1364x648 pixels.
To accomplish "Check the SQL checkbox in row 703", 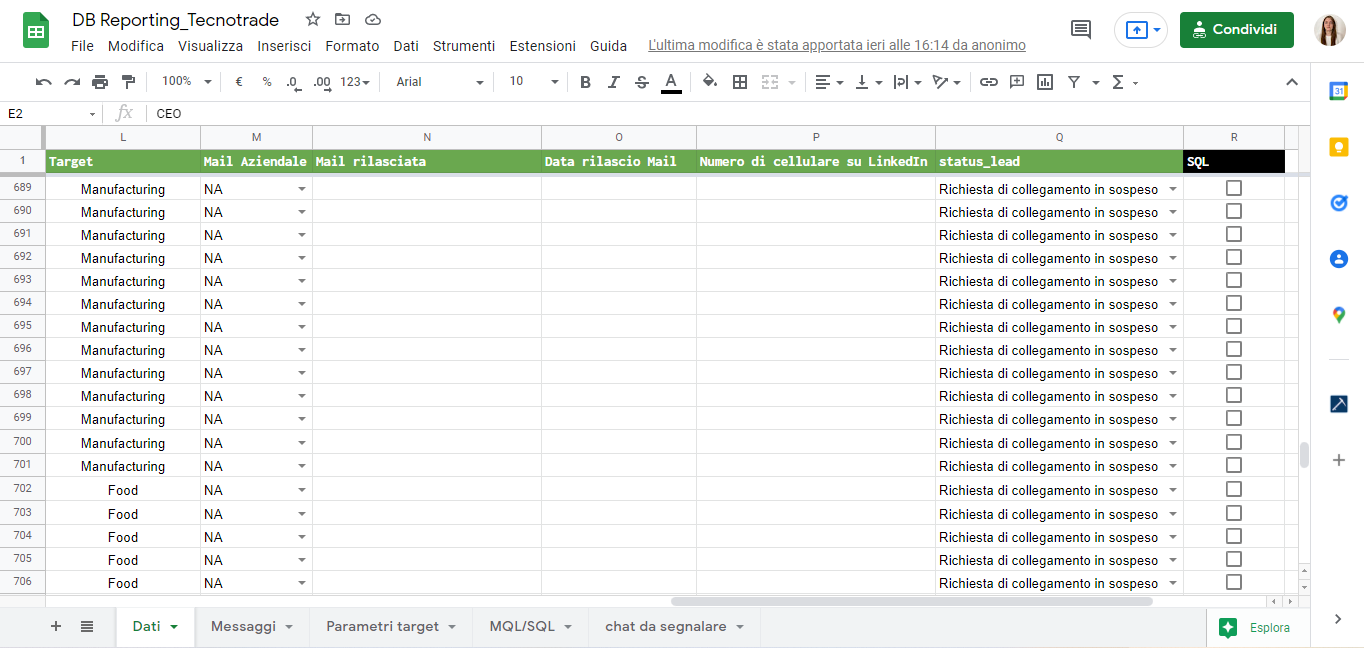I will [x=1234, y=513].
